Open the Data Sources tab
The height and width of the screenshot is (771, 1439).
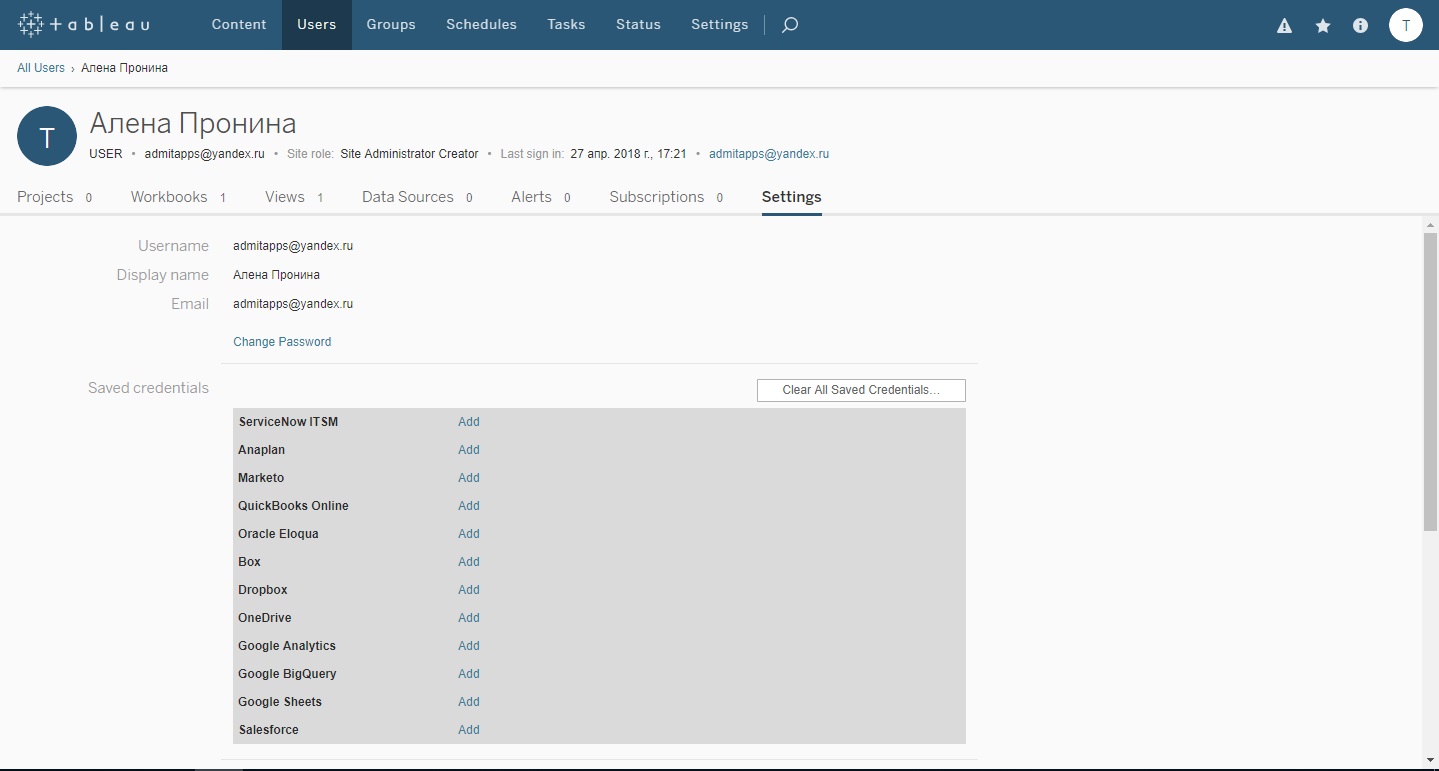point(407,197)
